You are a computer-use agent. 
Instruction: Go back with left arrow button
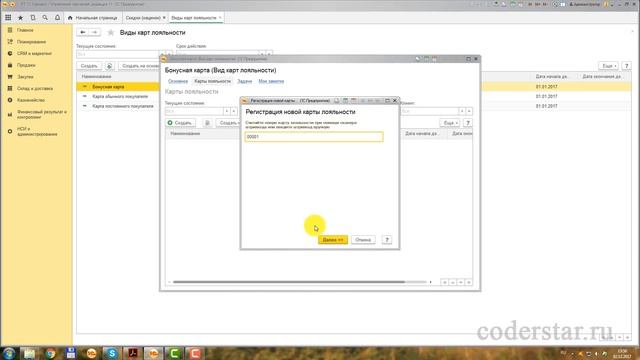82,32
